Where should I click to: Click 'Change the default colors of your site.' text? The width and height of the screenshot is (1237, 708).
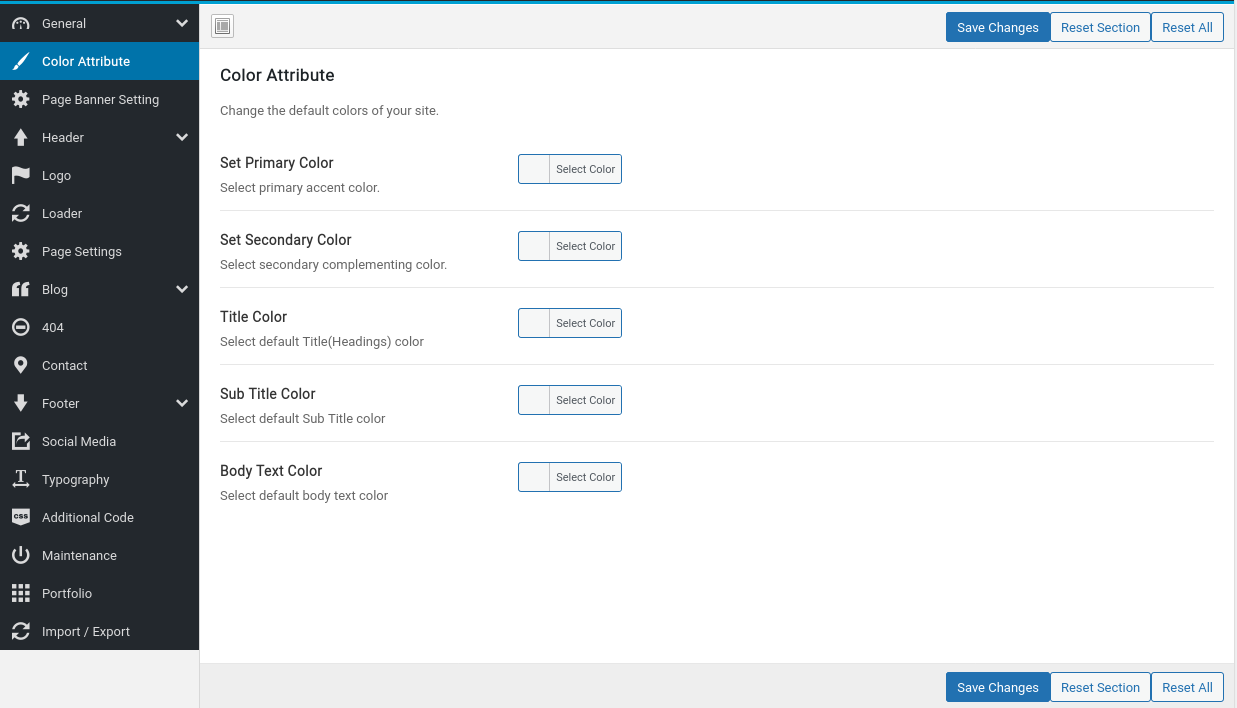329,110
